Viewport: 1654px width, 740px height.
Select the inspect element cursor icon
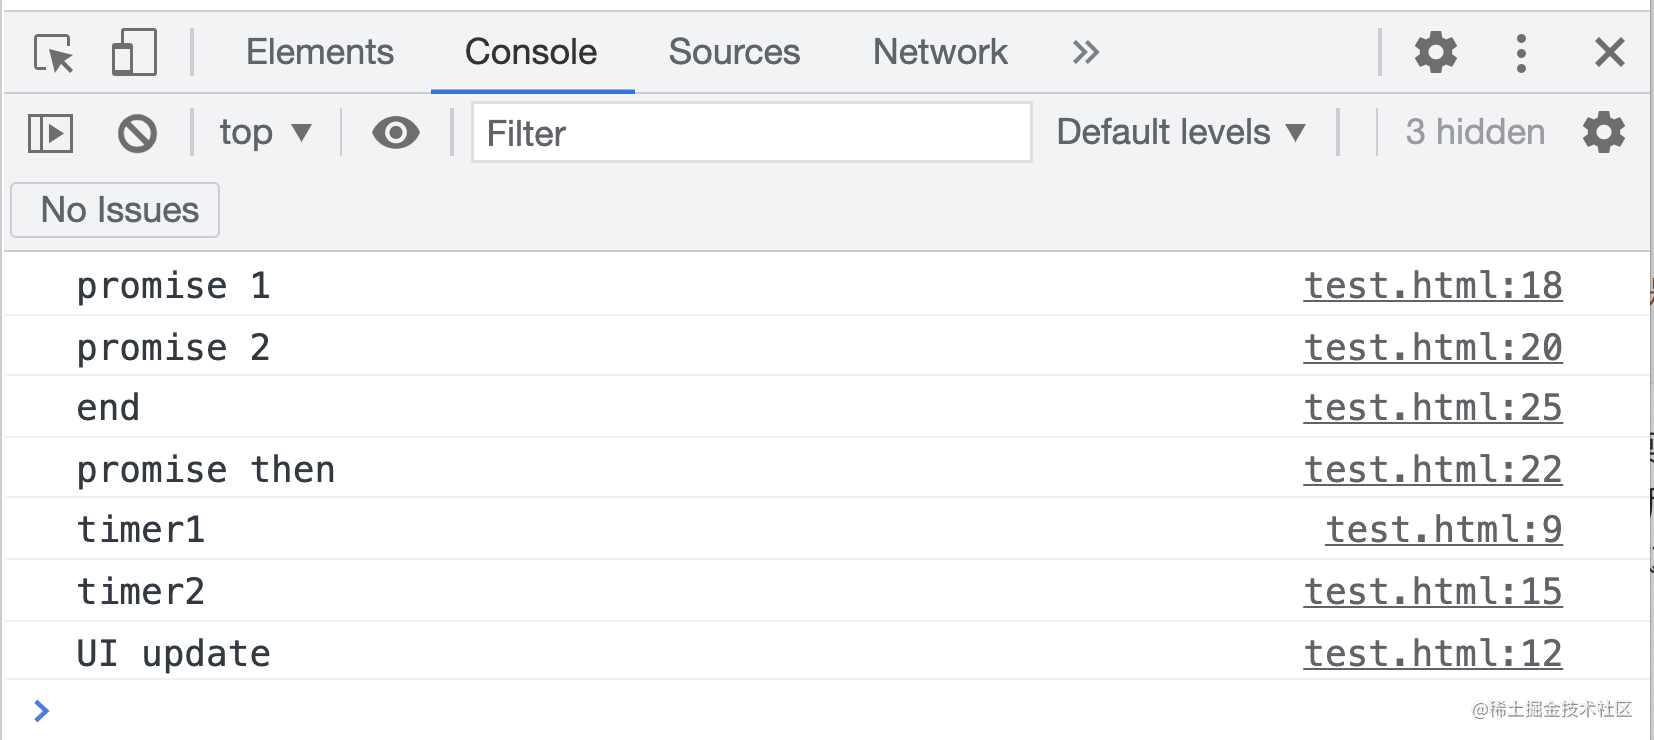[x=54, y=53]
